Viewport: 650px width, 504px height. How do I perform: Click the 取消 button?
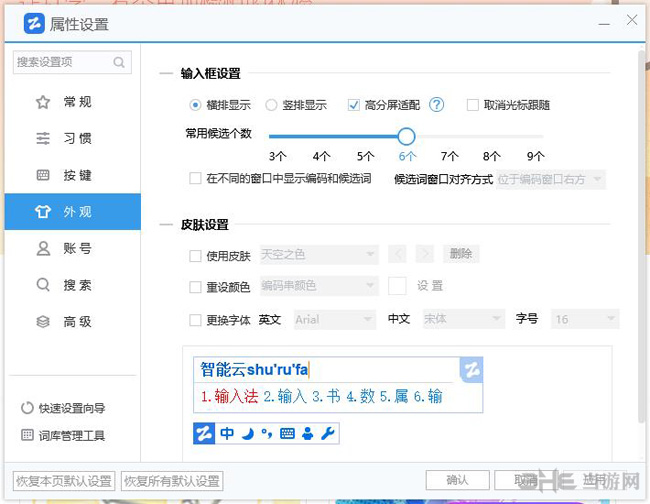(x=526, y=480)
